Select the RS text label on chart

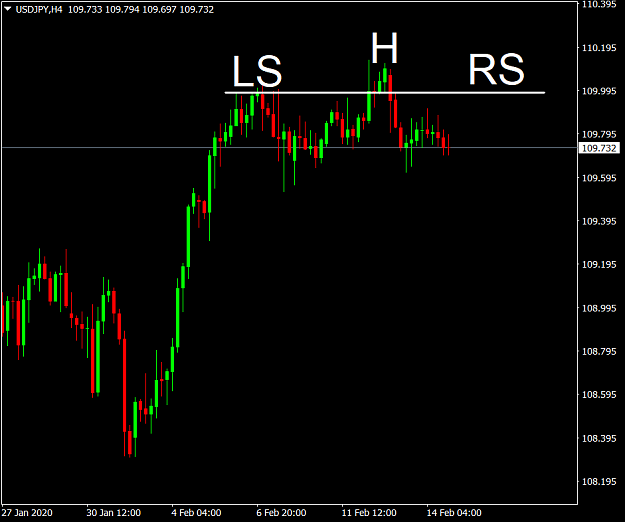[496, 70]
